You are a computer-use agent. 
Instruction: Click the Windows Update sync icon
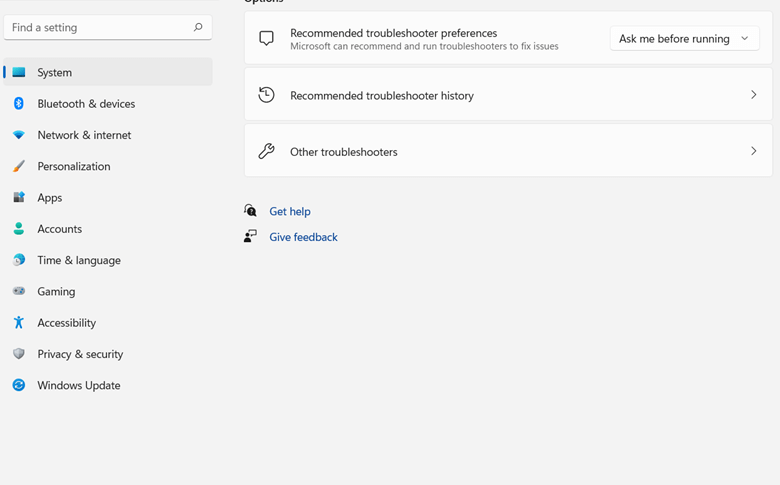tap(19, 385)
